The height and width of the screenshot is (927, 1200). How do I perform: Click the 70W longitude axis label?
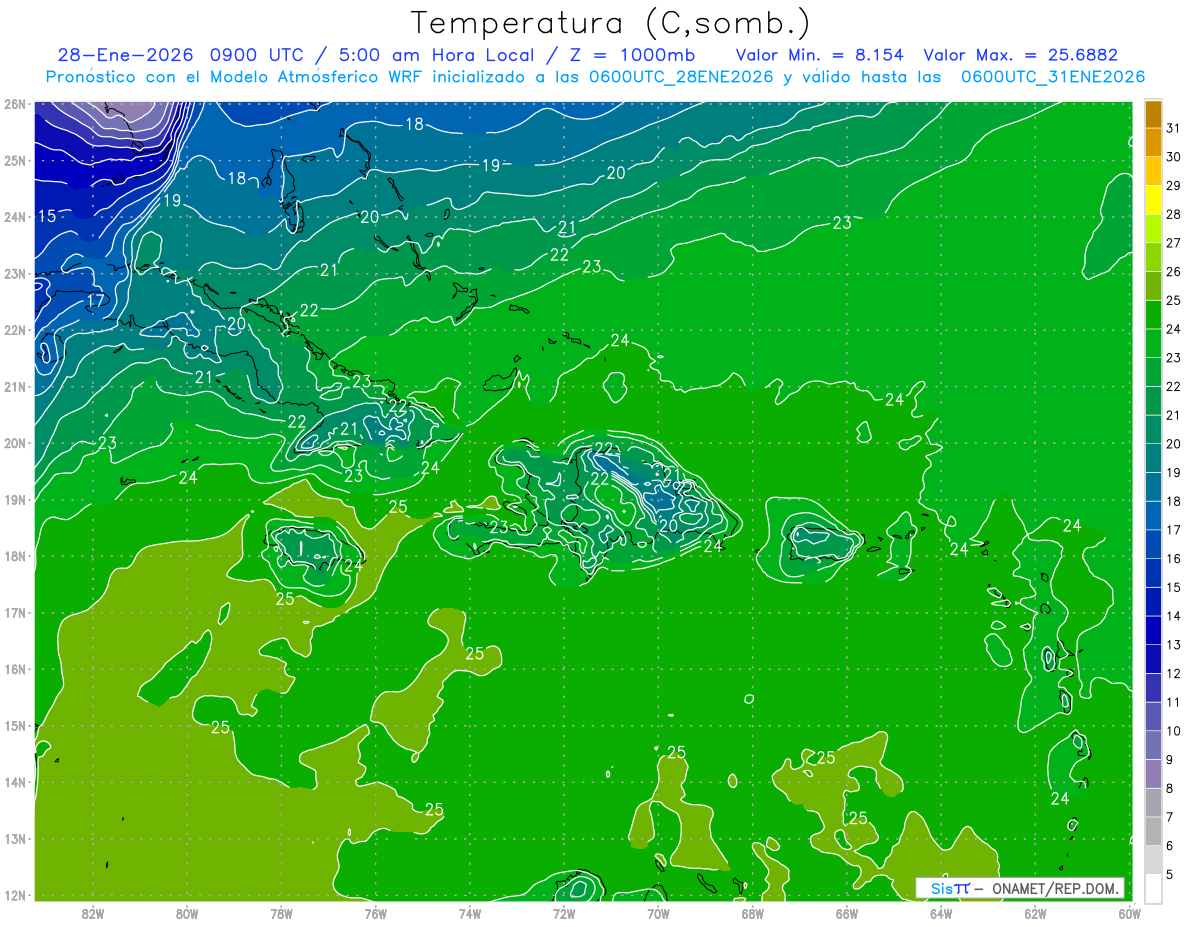point(658,914)
